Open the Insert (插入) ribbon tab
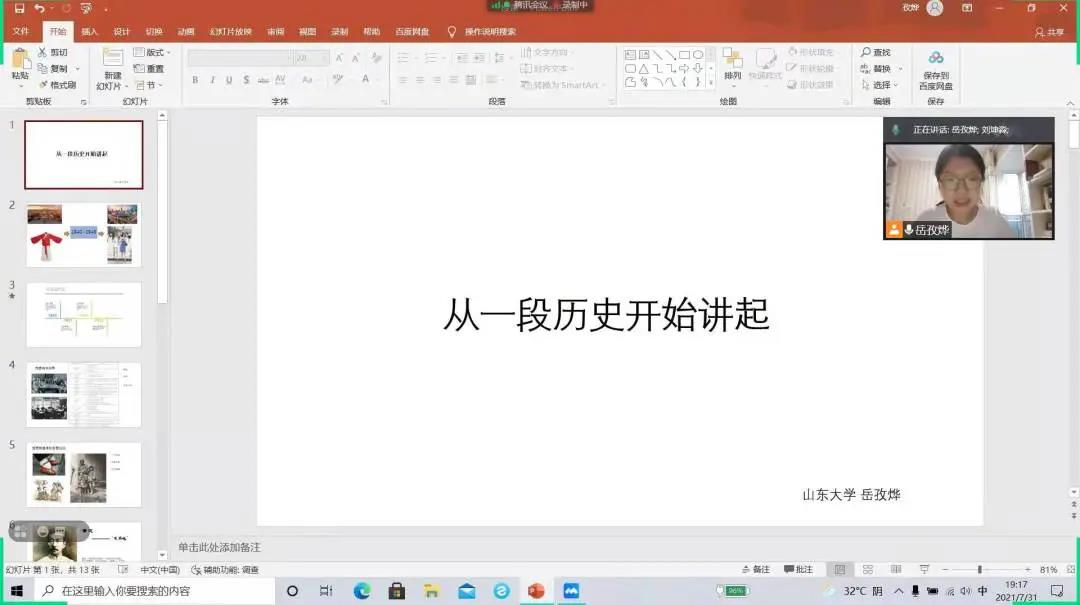 pos(90,31)
